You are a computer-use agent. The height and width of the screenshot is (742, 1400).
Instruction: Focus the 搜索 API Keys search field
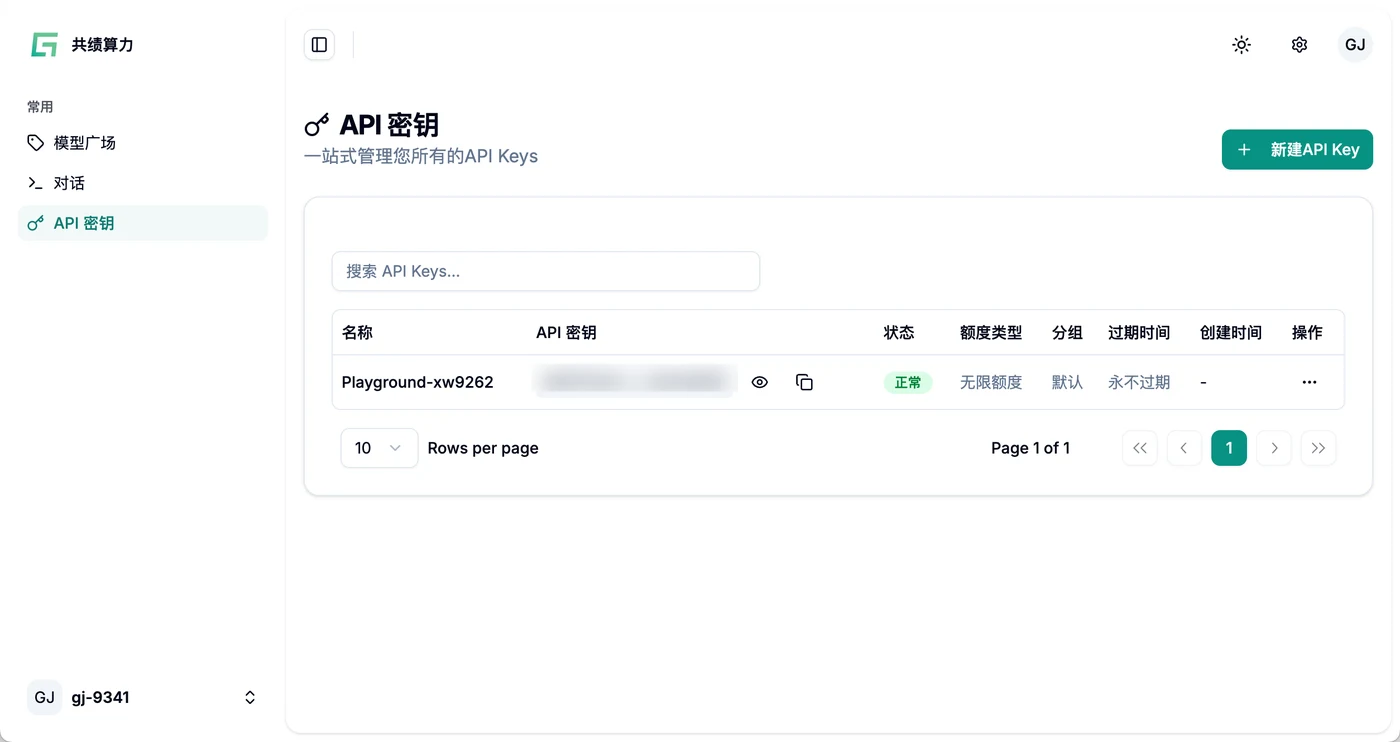(546, 271)
